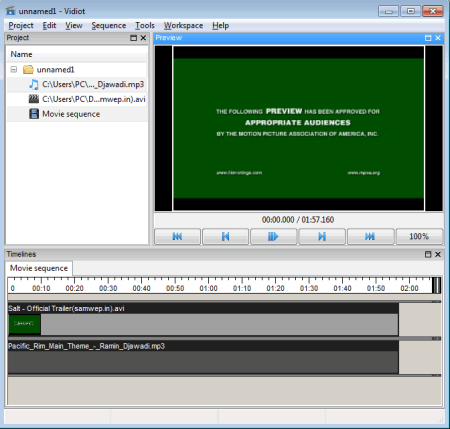Image resolution: width=450 pixels, height=429 pixels.
Task: Minimize the Vidiot window
Action: pos(388,11)
